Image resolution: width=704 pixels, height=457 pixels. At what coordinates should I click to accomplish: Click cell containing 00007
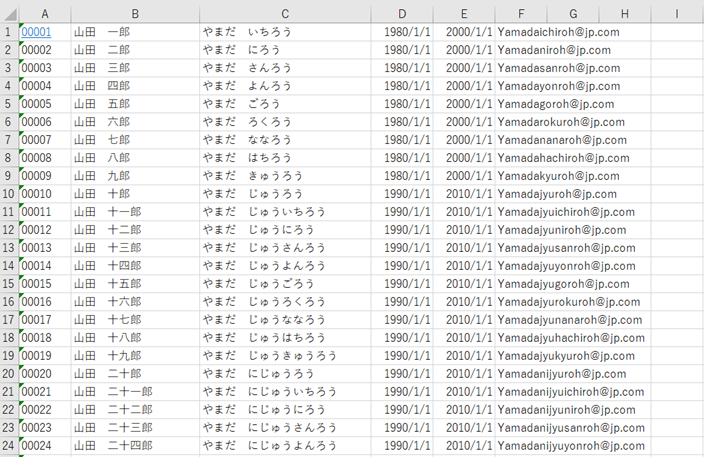[45, 140]
